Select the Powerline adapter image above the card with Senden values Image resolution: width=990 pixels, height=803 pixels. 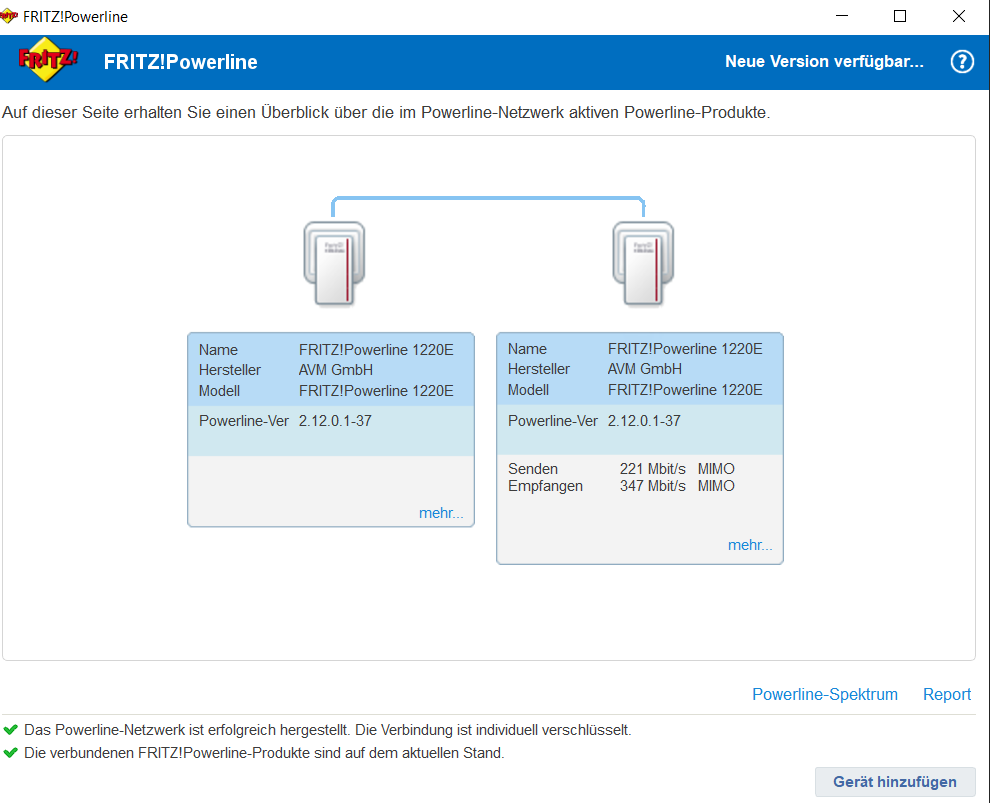pos(643,263)
